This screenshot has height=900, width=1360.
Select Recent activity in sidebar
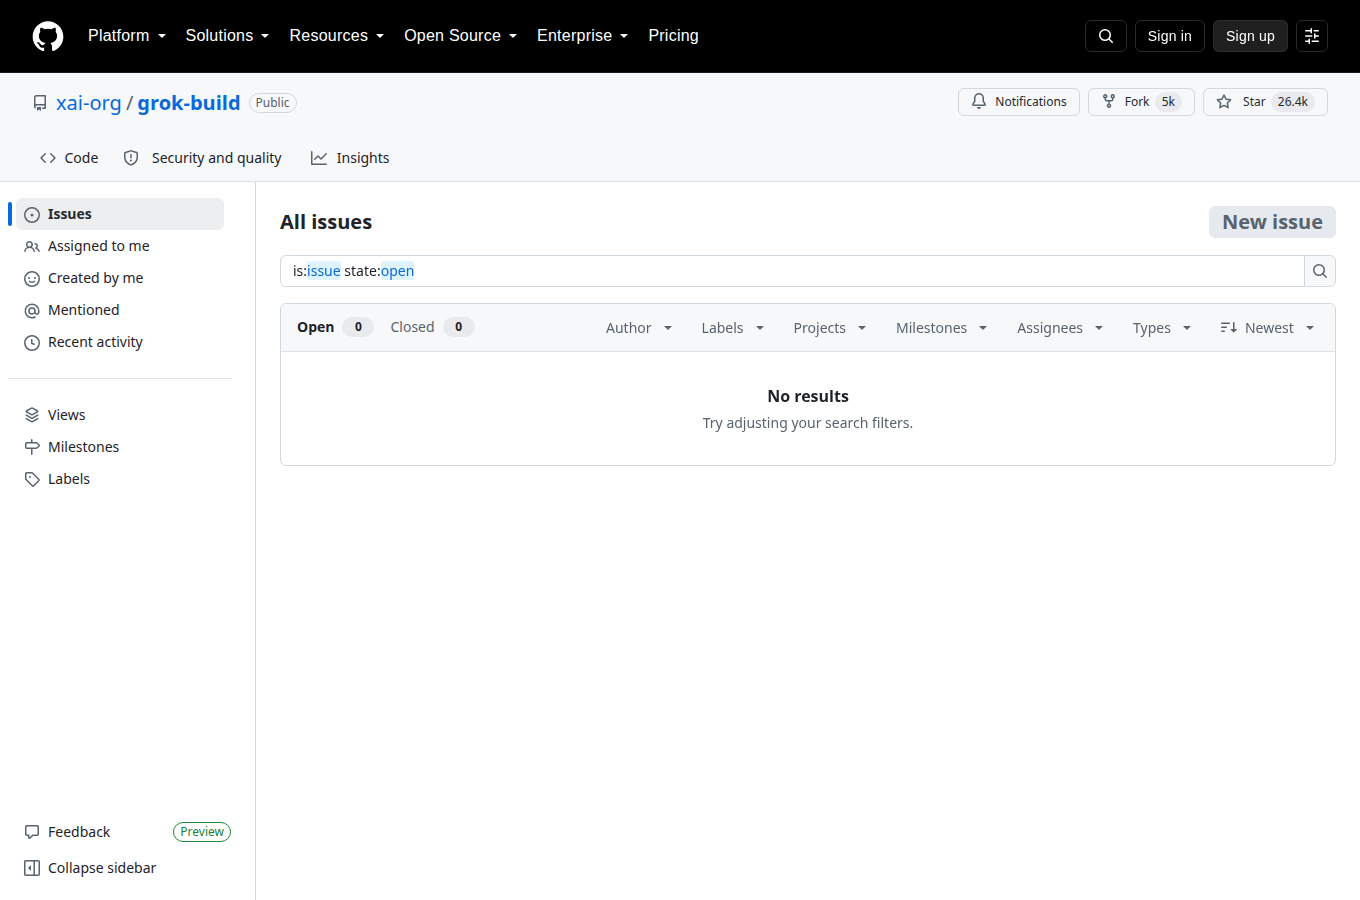point(120,342)
